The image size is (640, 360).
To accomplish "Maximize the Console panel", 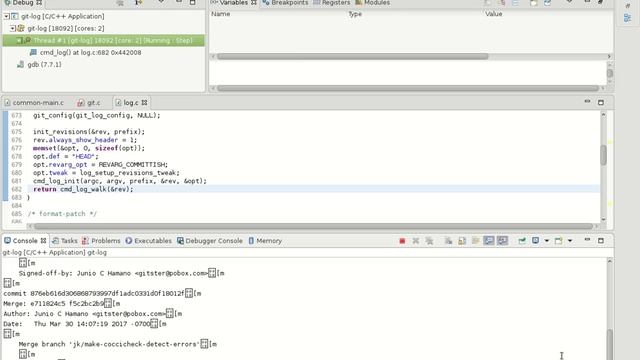I will pyautogui.click(x=601, y=241).
